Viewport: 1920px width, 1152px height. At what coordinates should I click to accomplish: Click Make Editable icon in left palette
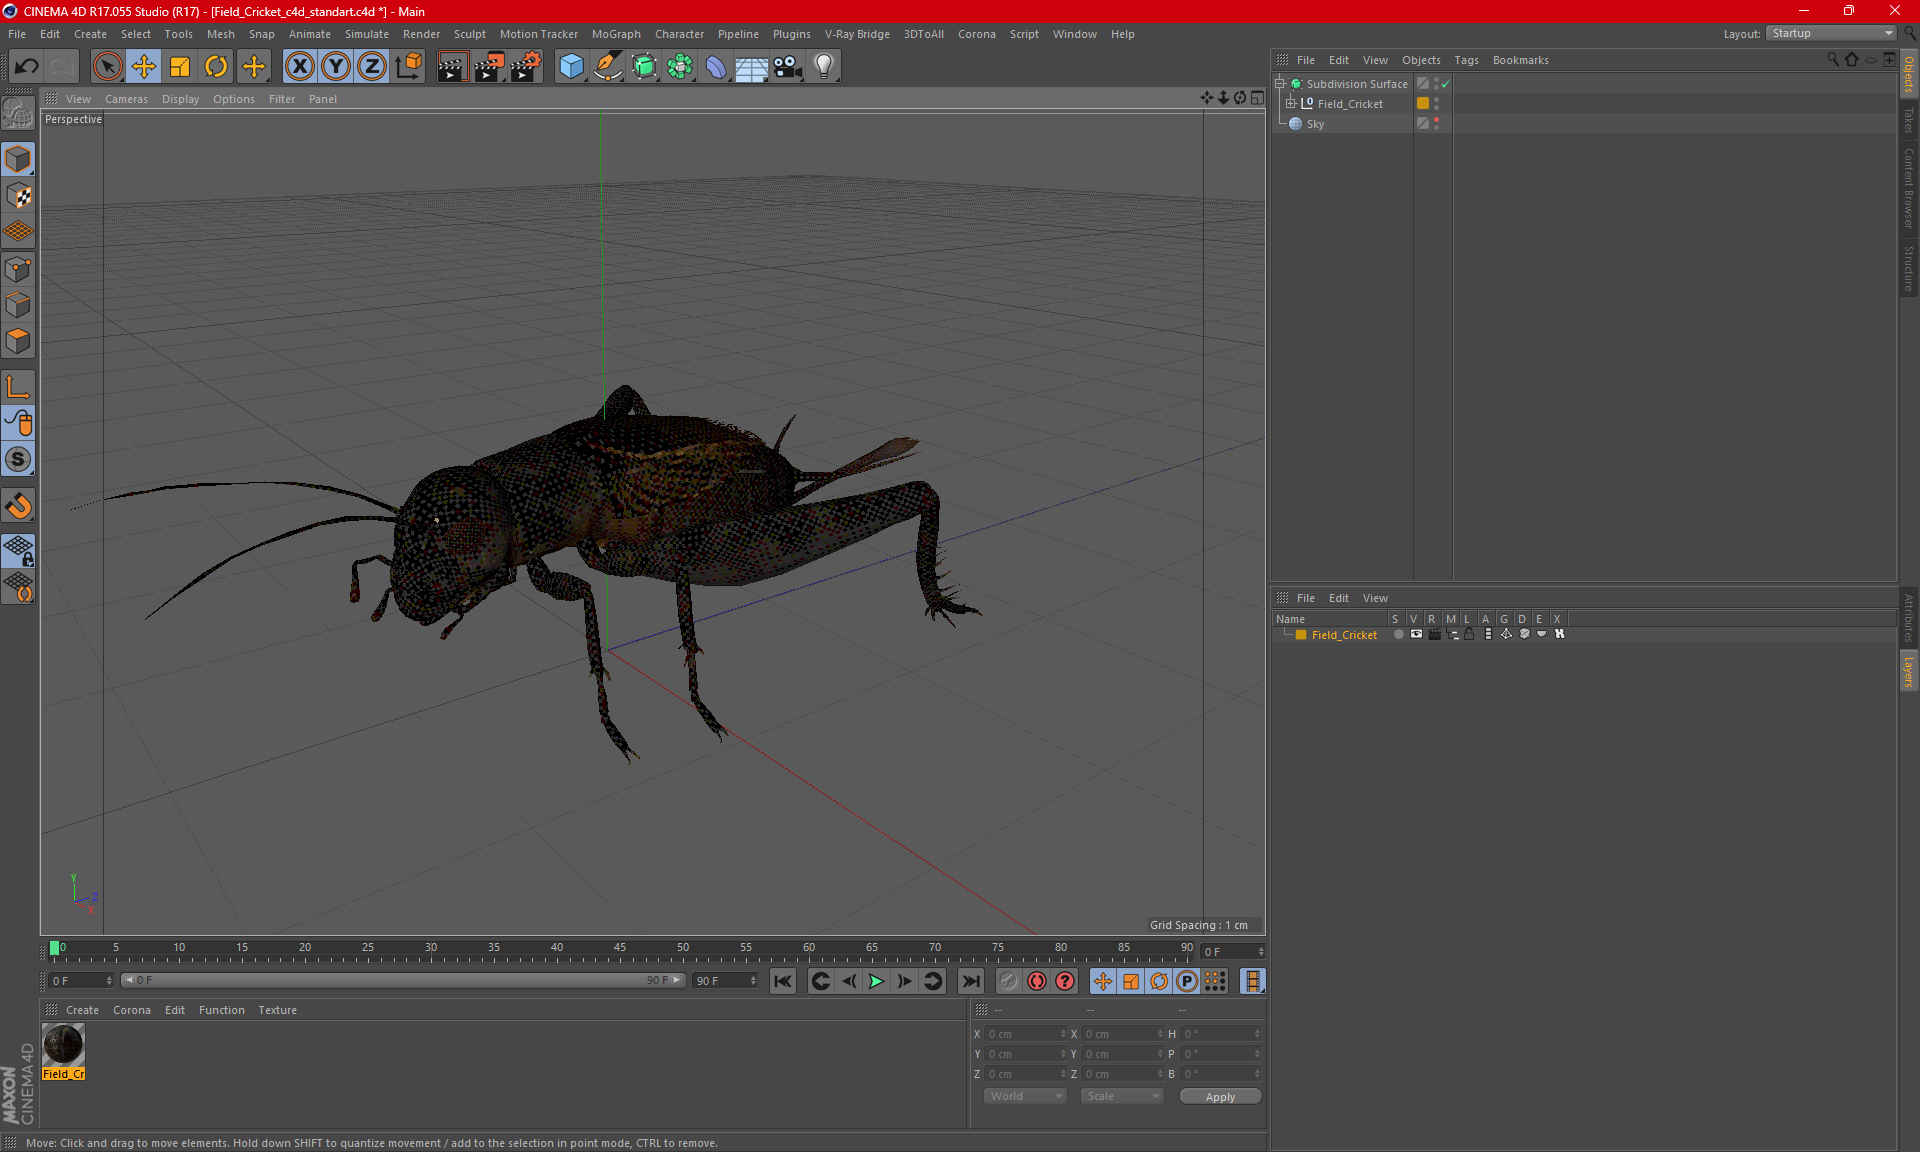tap(18, 114)
